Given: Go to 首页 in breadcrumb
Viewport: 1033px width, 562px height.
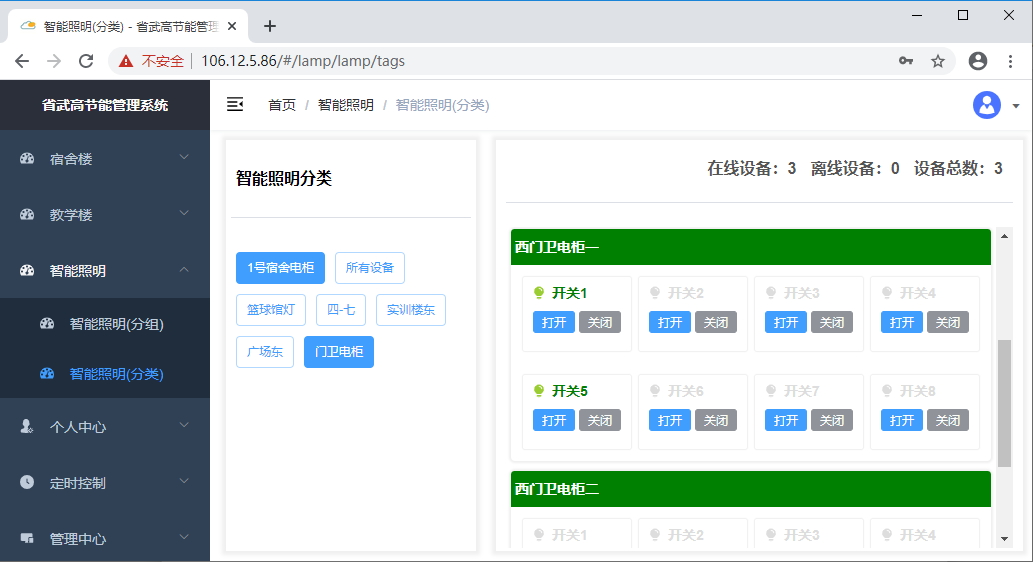Looking at the screenshot, I should pos(282,105).
